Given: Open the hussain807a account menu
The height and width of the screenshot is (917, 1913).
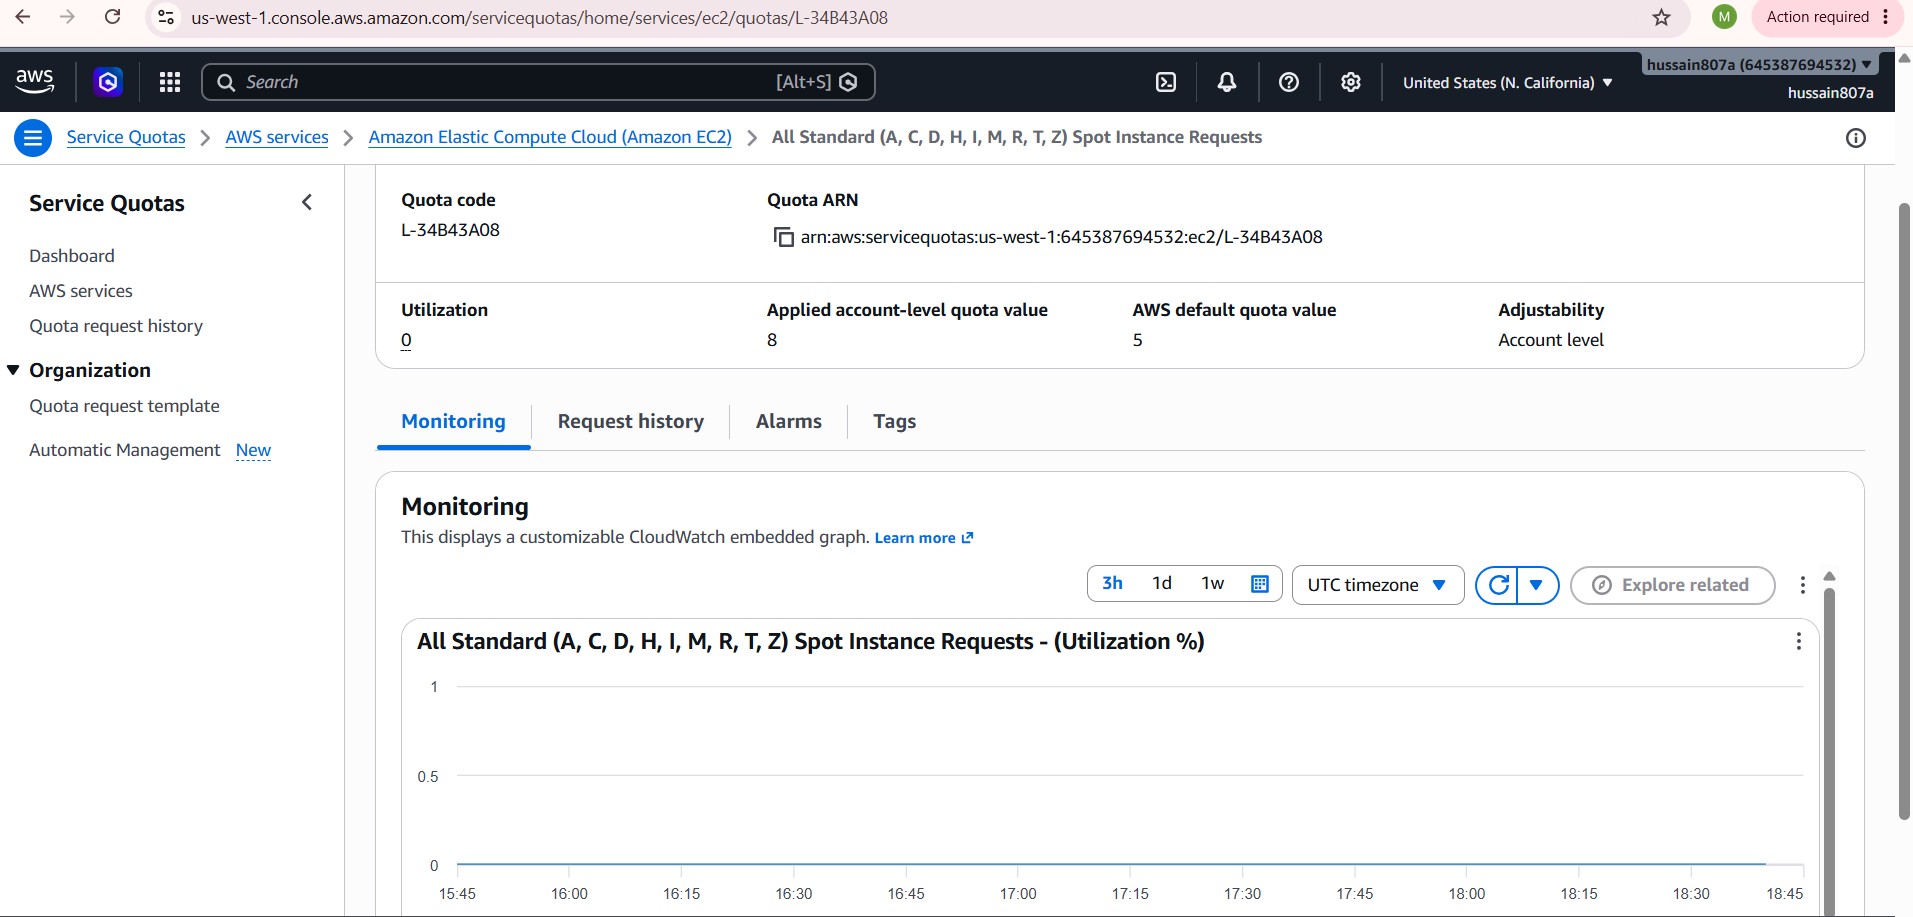Looking at the screenshot, I should click(x=1759, y=64).
